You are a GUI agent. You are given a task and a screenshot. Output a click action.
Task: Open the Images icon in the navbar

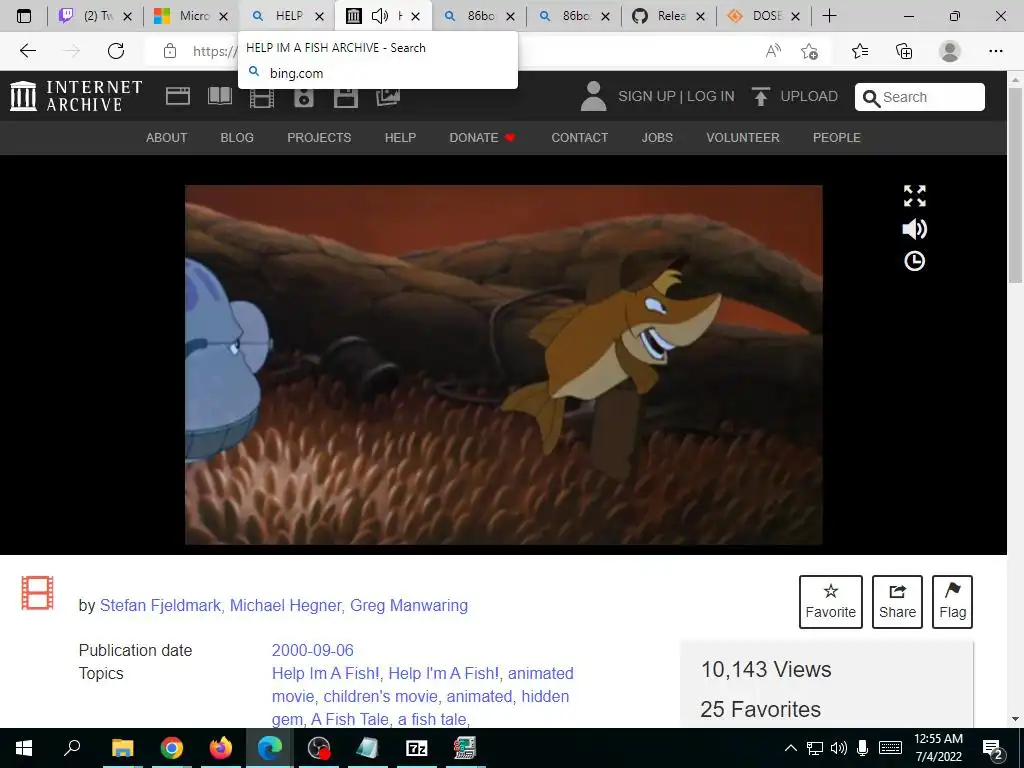click(388, 96)
